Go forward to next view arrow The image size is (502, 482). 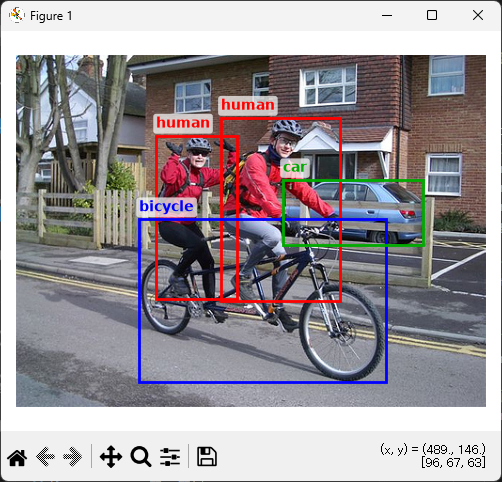(72, 457)
